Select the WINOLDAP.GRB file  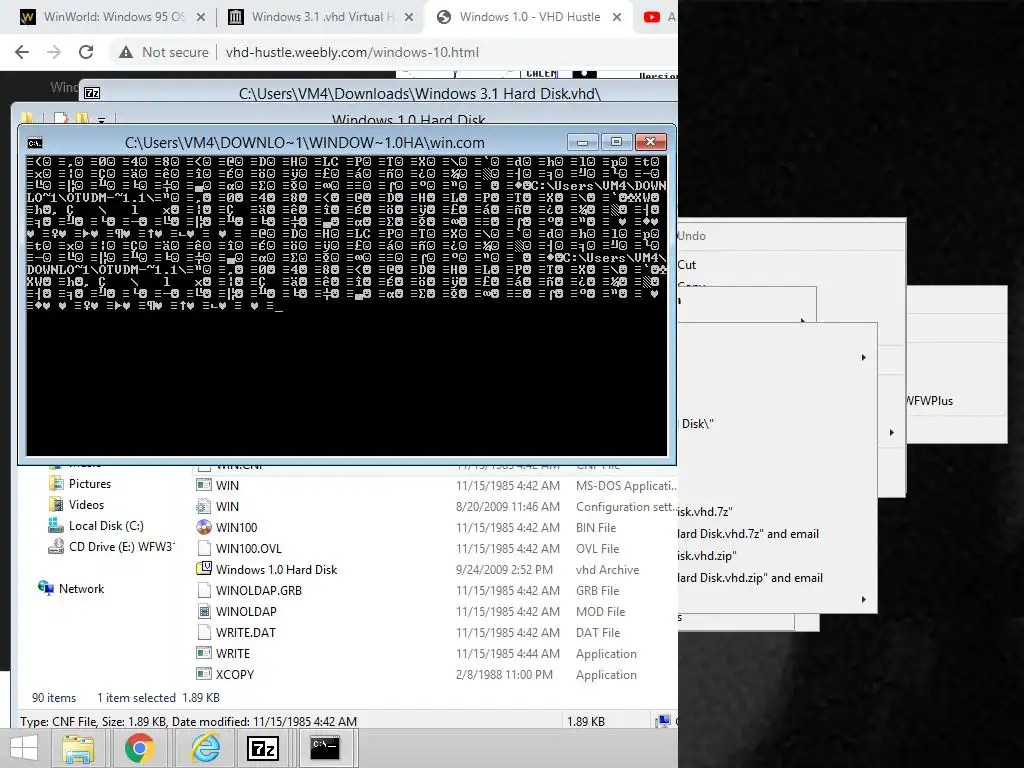pyautogui.click(x=259, y=590)
